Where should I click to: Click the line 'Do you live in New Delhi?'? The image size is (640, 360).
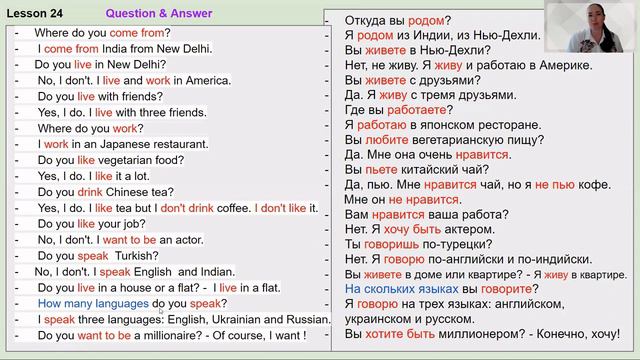(100, 64)
